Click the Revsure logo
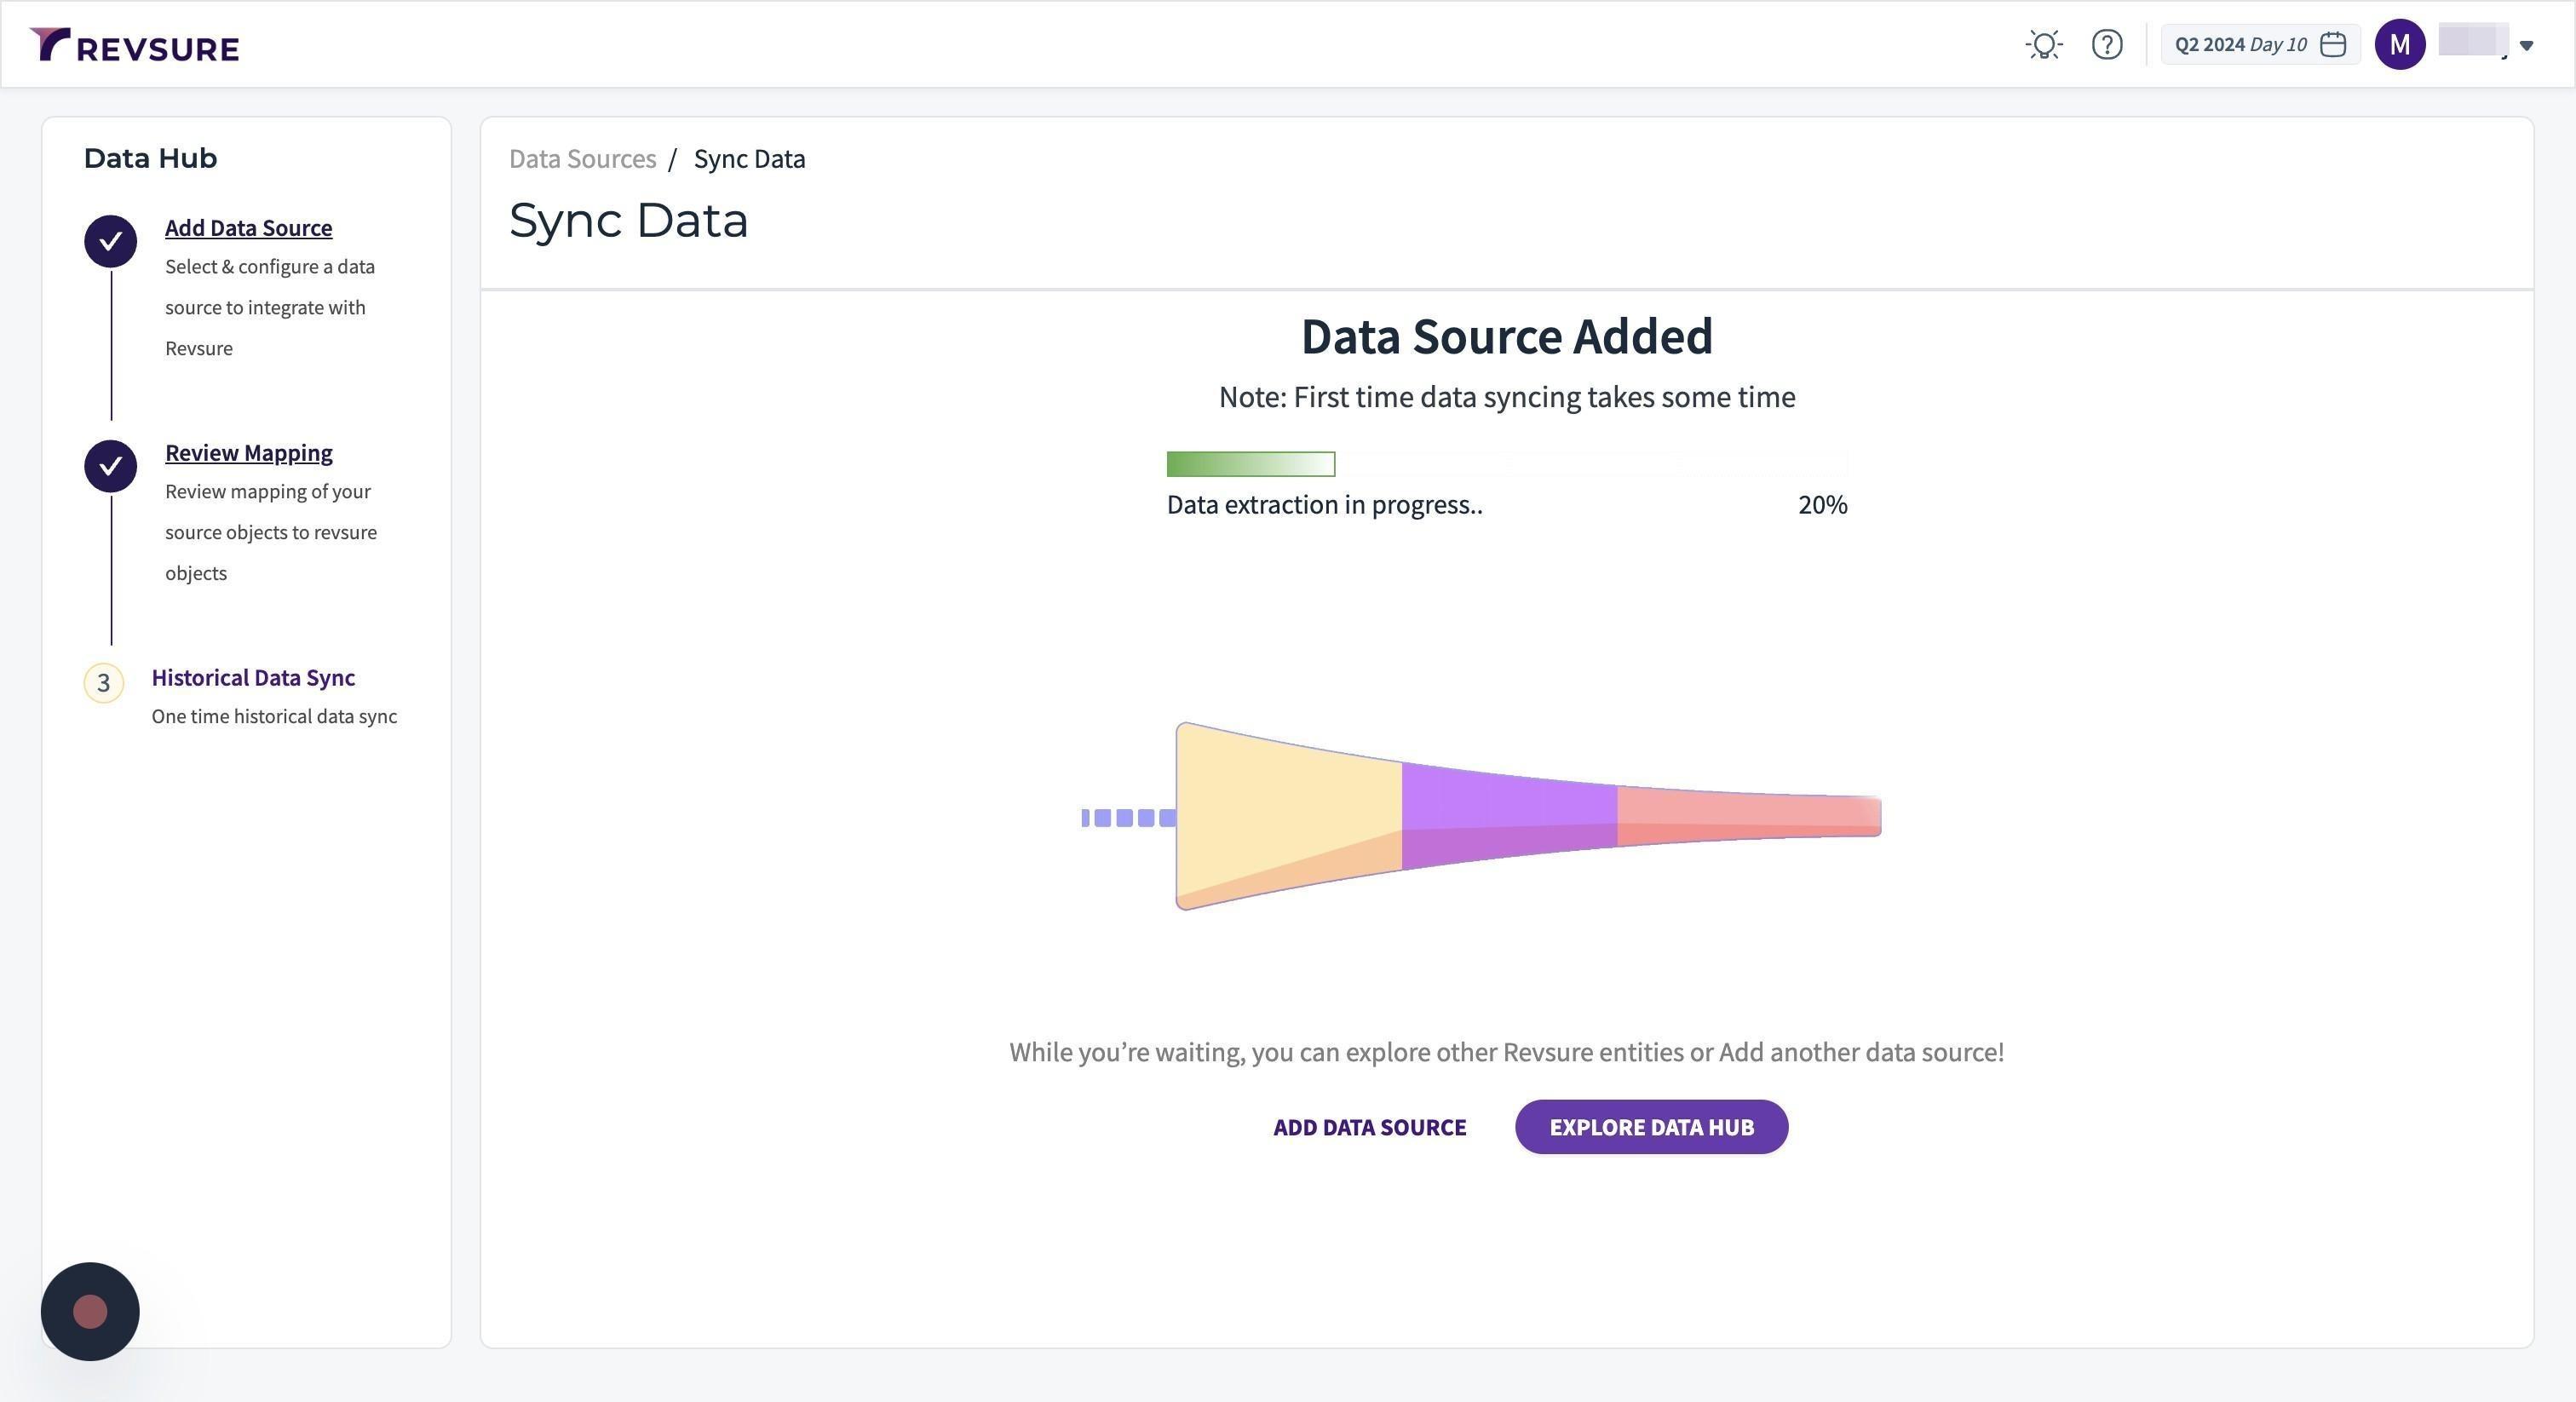Image resolution: width=2576 pixels, height=1402 pixels. [135, 45]
